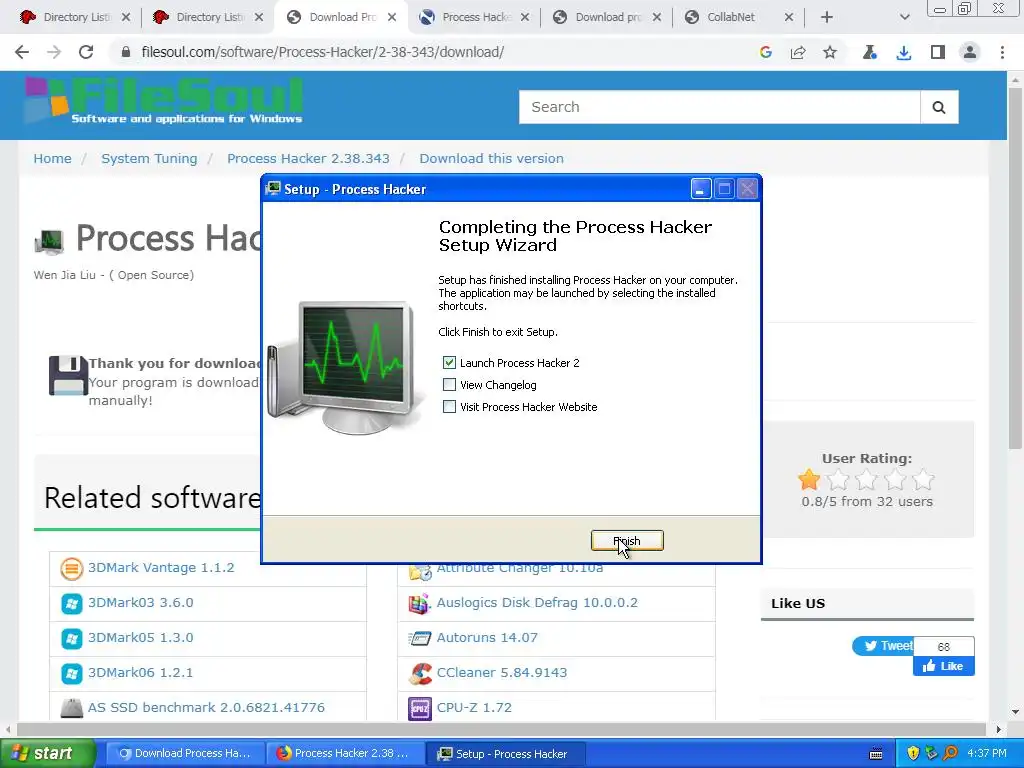This screenshot has height=768, width=1024.
Task: Expand the tab search dropdown chevron
Action: (x=904, y=17)
